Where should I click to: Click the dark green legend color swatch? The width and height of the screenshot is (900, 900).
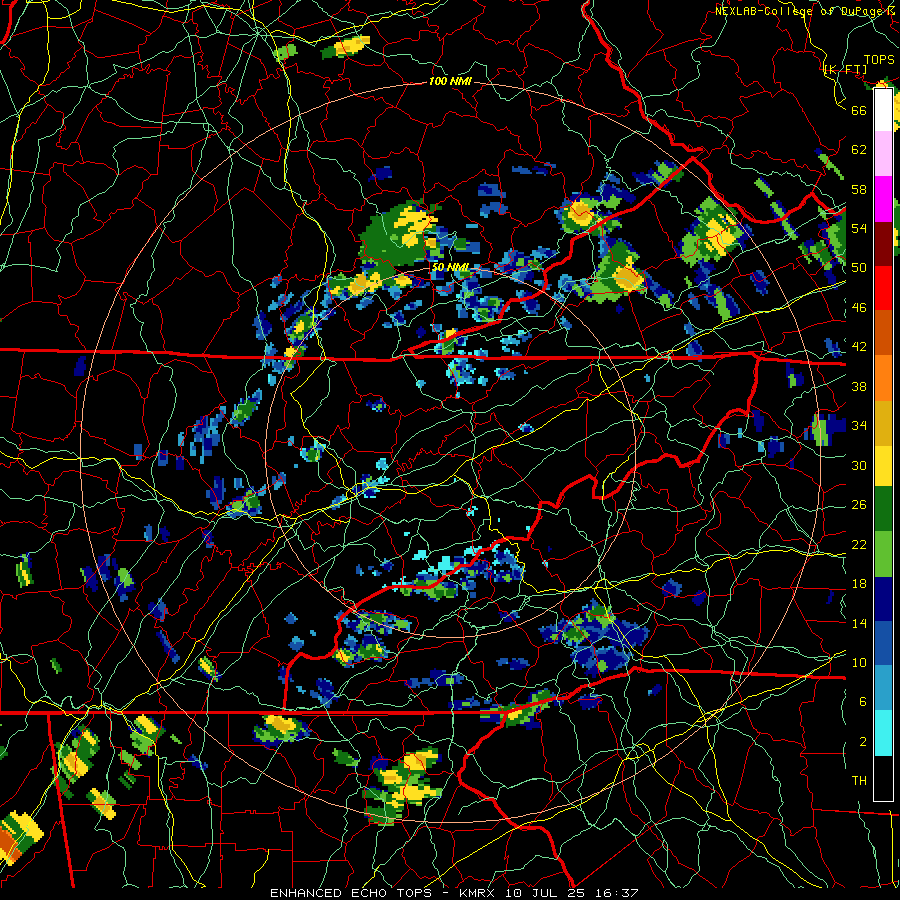(883, 509)
